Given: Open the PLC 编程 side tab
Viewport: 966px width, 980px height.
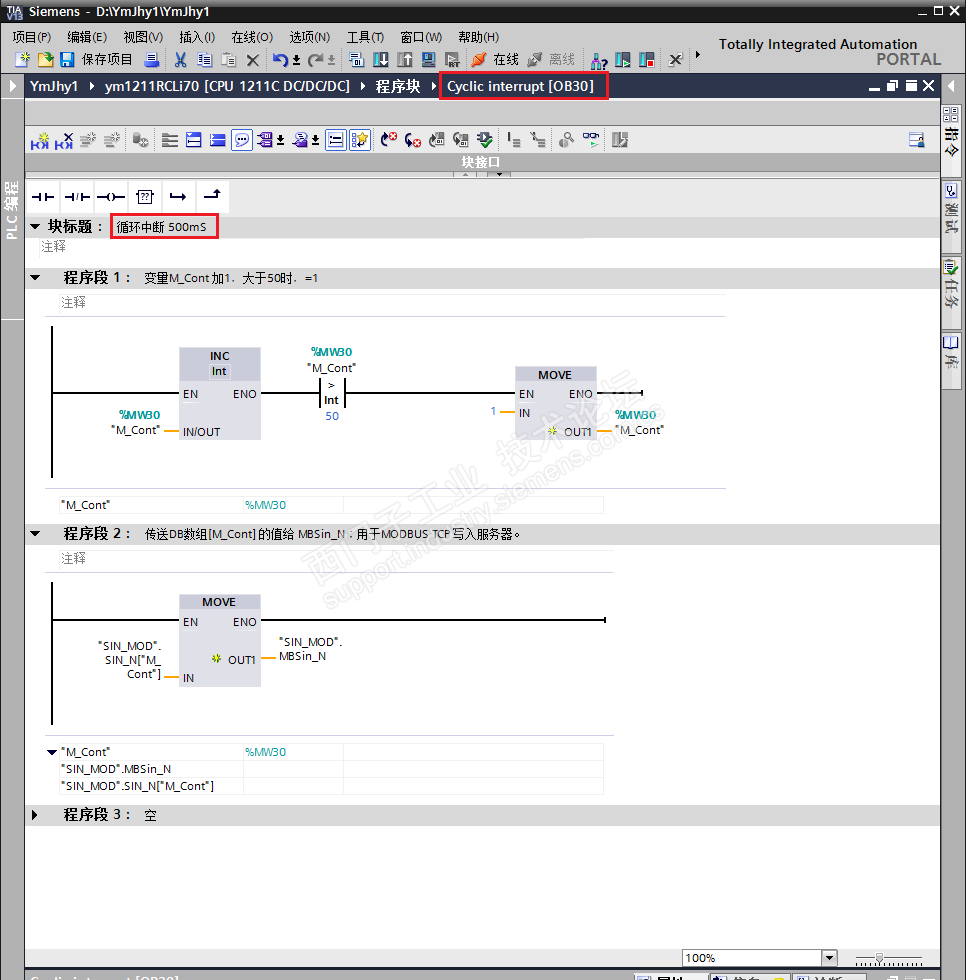Looking at the screenshot, I should coord(11,210).
